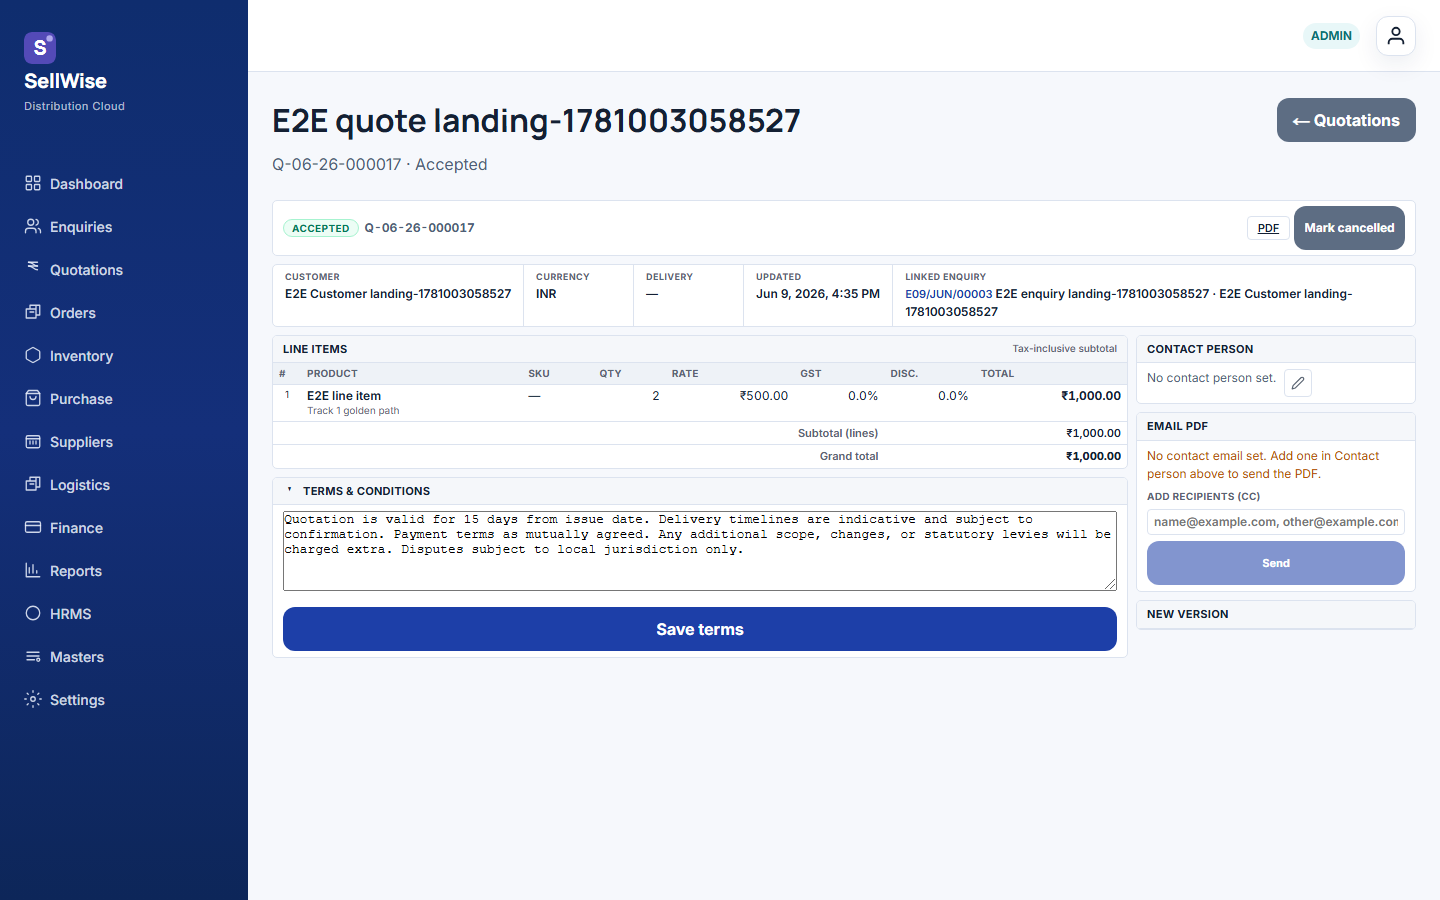Go back to the Quotations list
Screen dimensions: 1440x900
(1346, 120)
